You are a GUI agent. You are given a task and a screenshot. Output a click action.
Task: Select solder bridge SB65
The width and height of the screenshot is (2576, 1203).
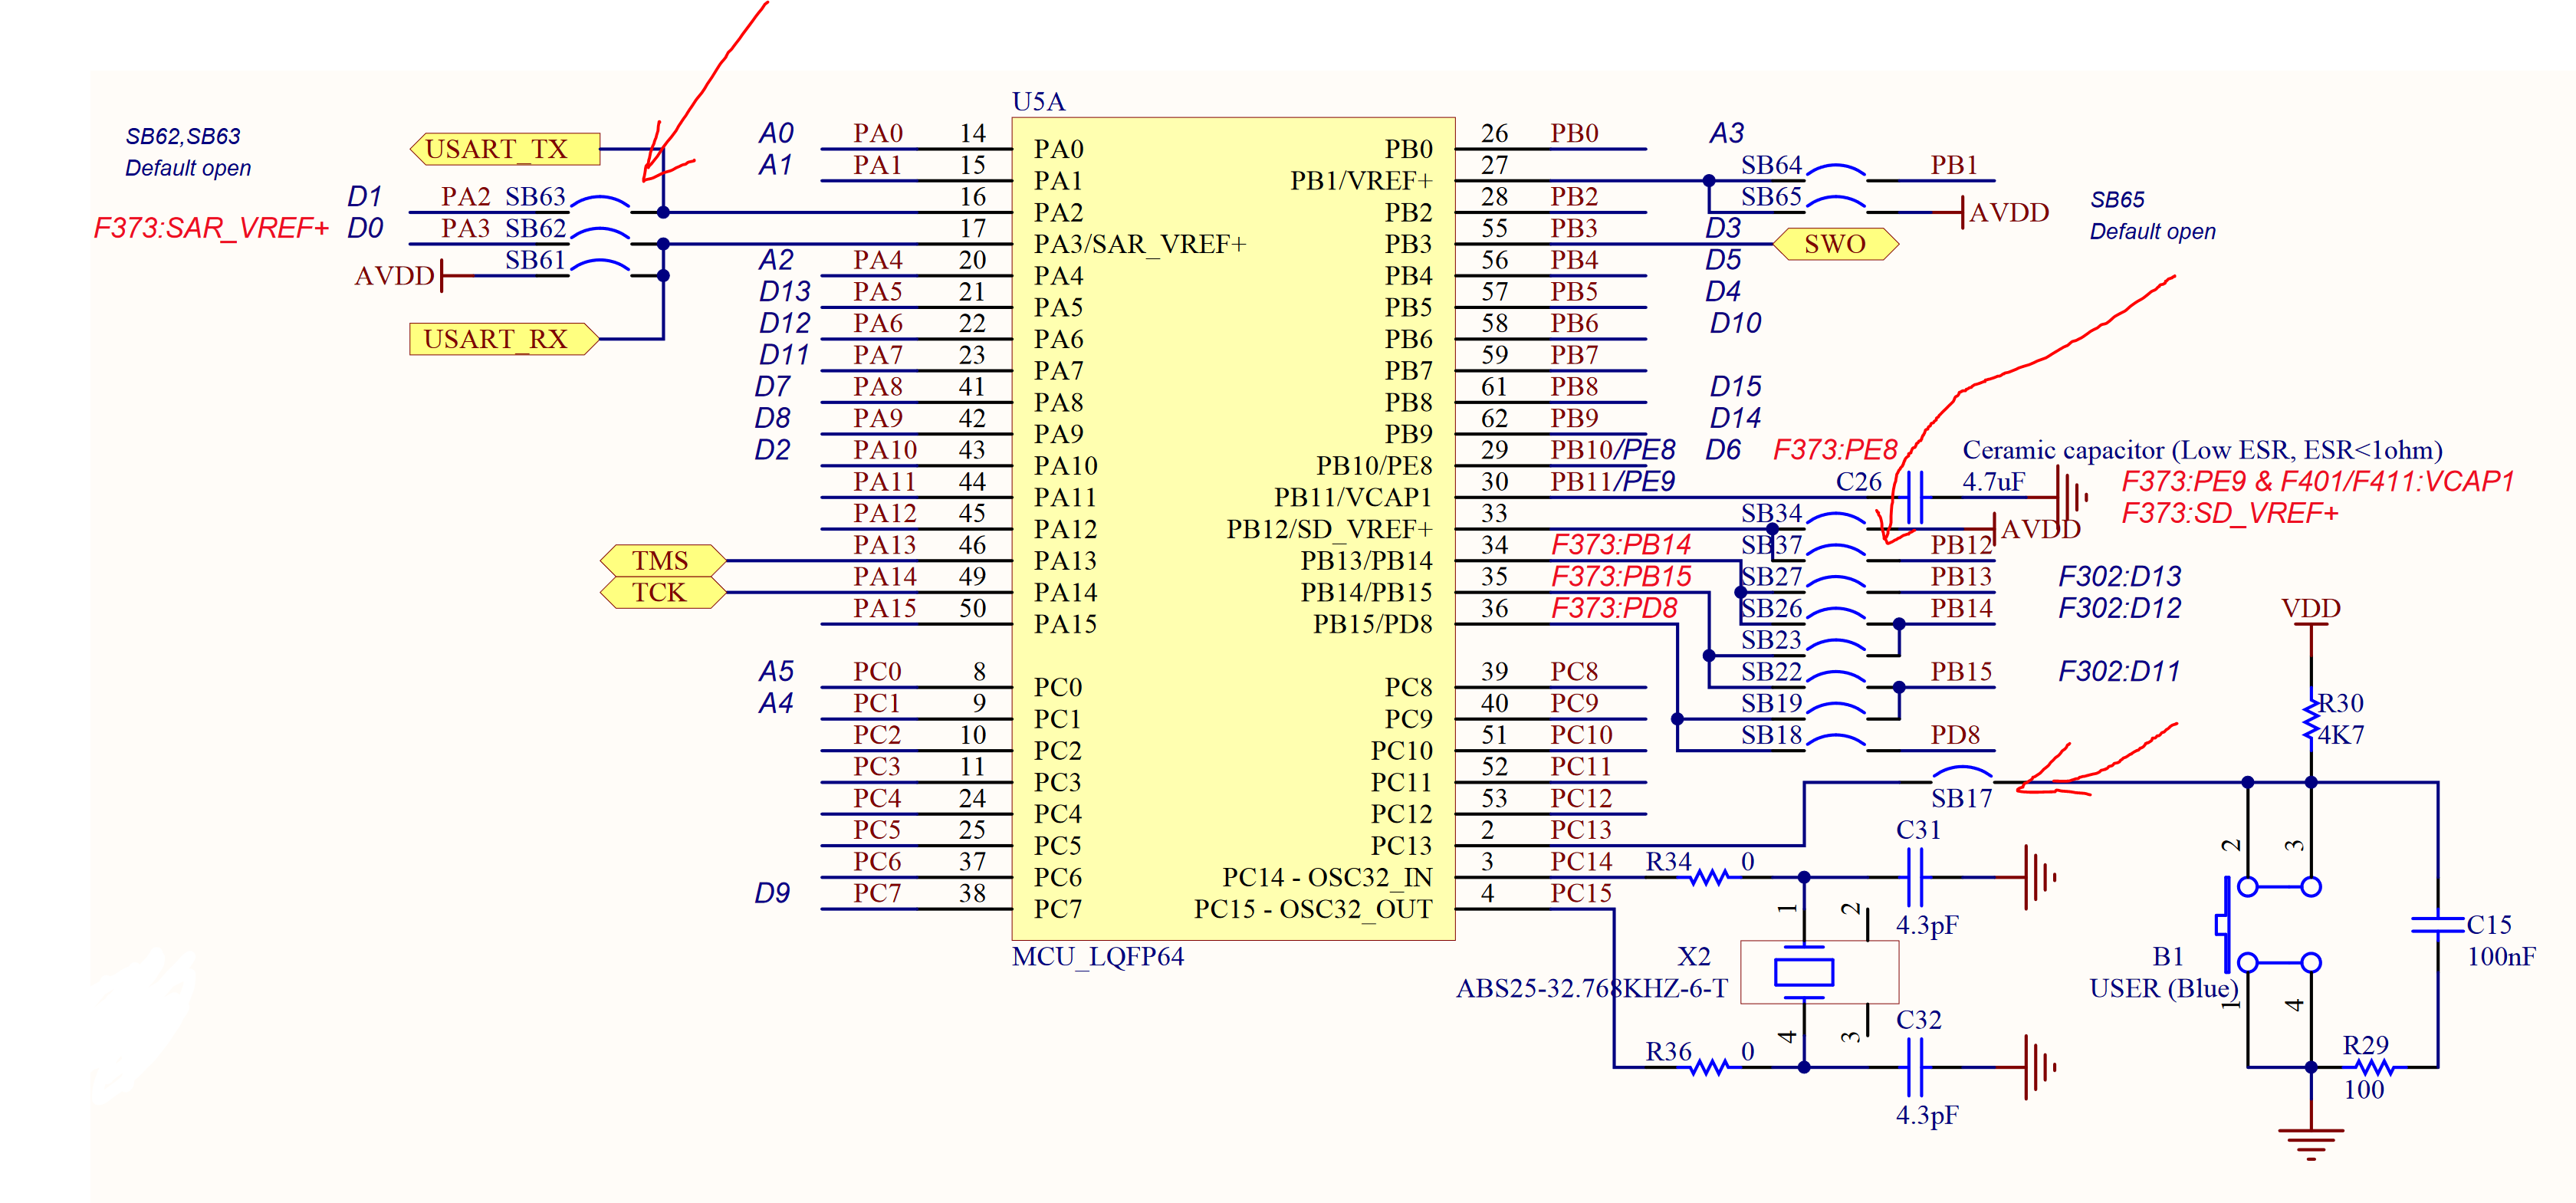[x=1836, y=203]
